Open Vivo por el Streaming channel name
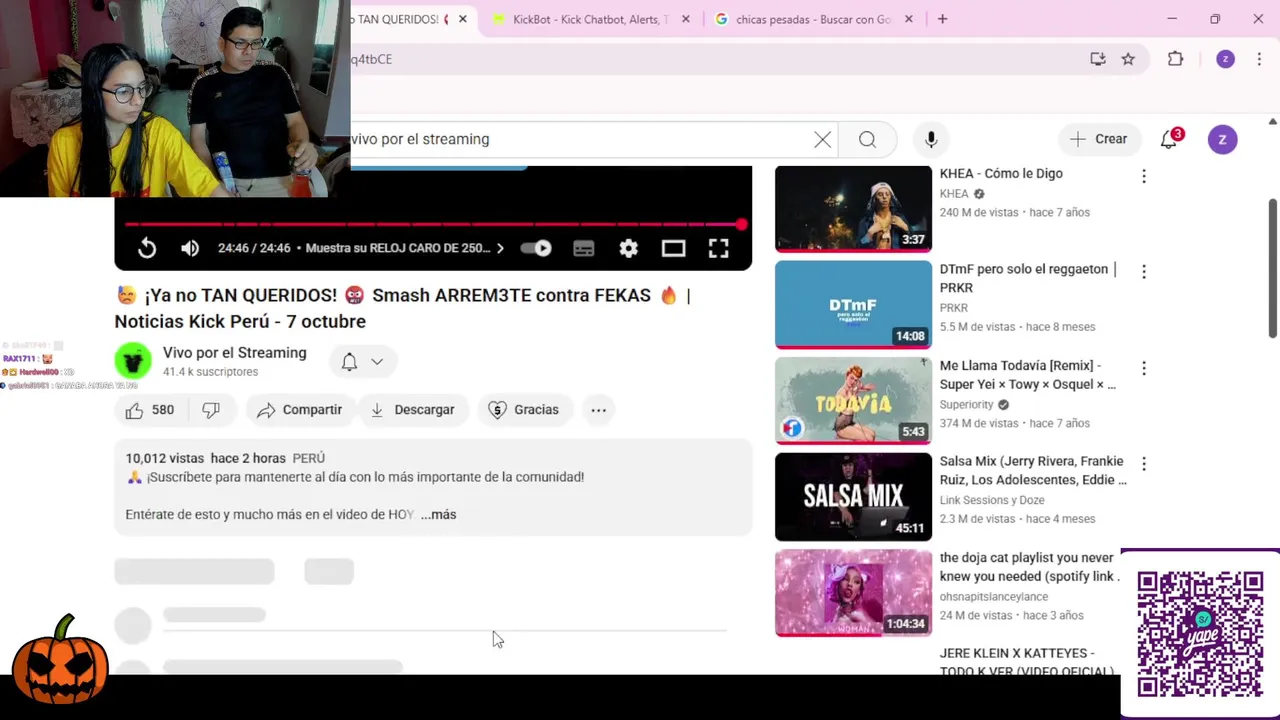This screenshot has height=720, width=1280. [x=235, y=353]
